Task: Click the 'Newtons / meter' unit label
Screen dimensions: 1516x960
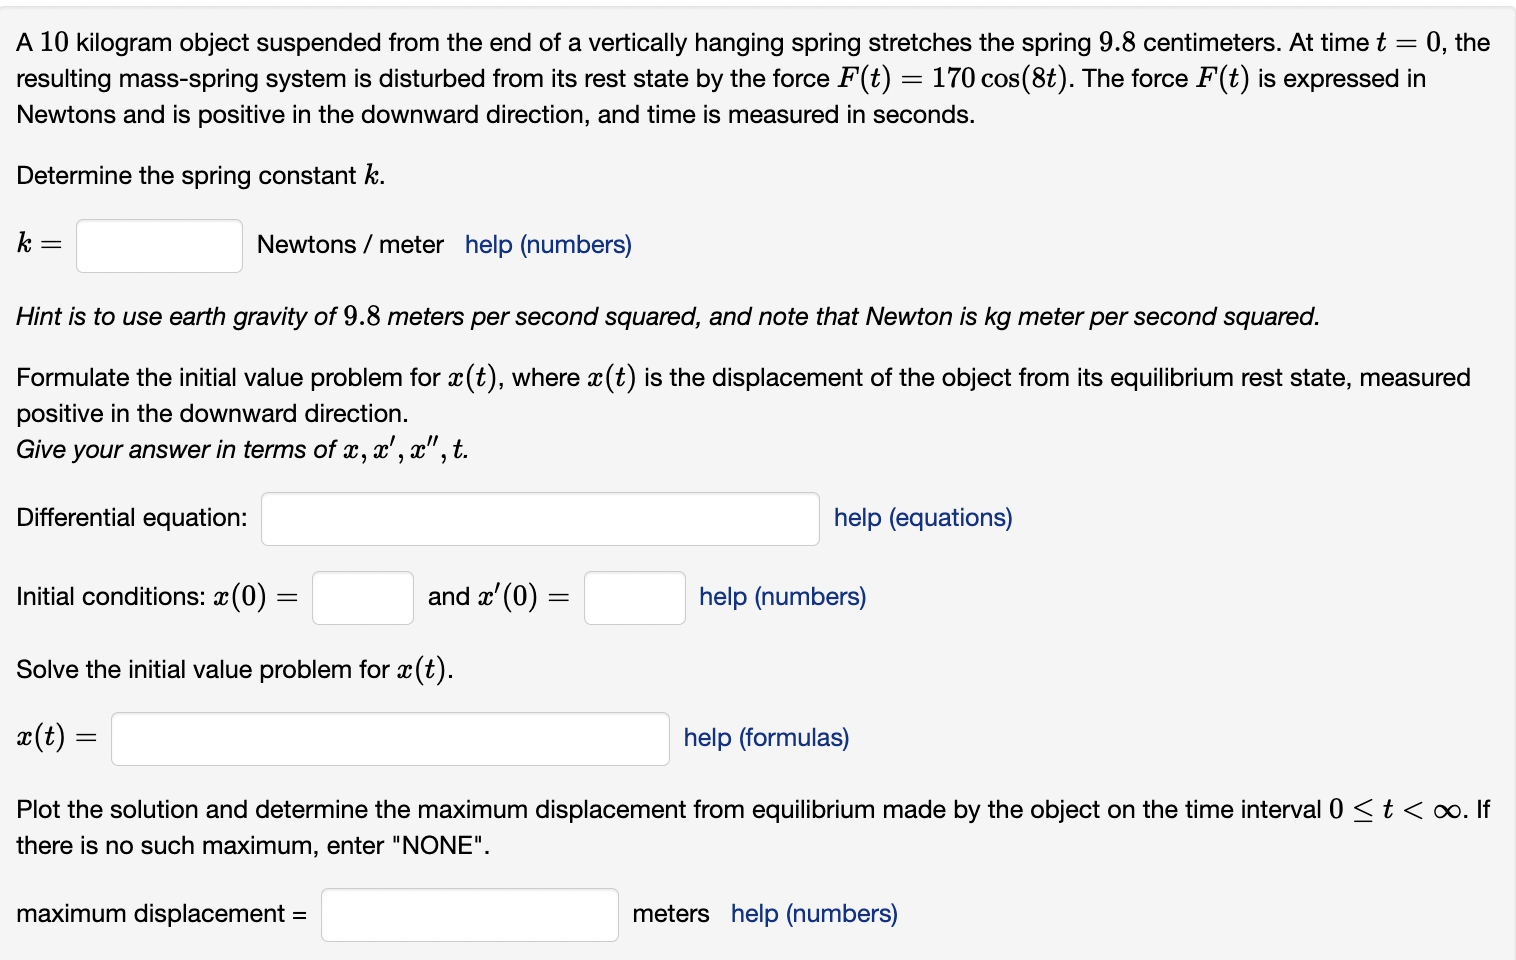Action: (349, 244)
